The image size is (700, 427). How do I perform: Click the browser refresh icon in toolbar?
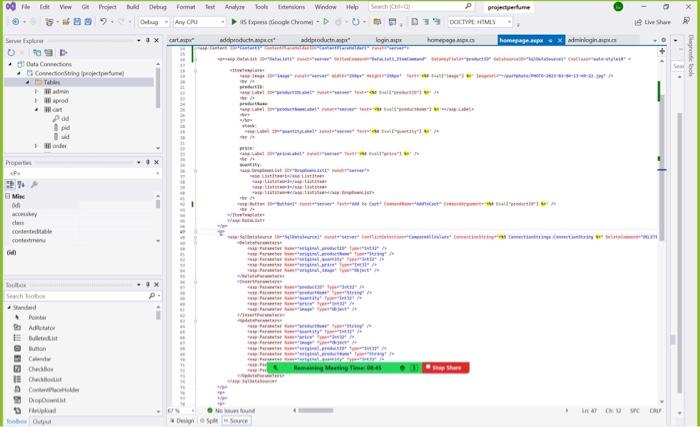pos(355,21)
